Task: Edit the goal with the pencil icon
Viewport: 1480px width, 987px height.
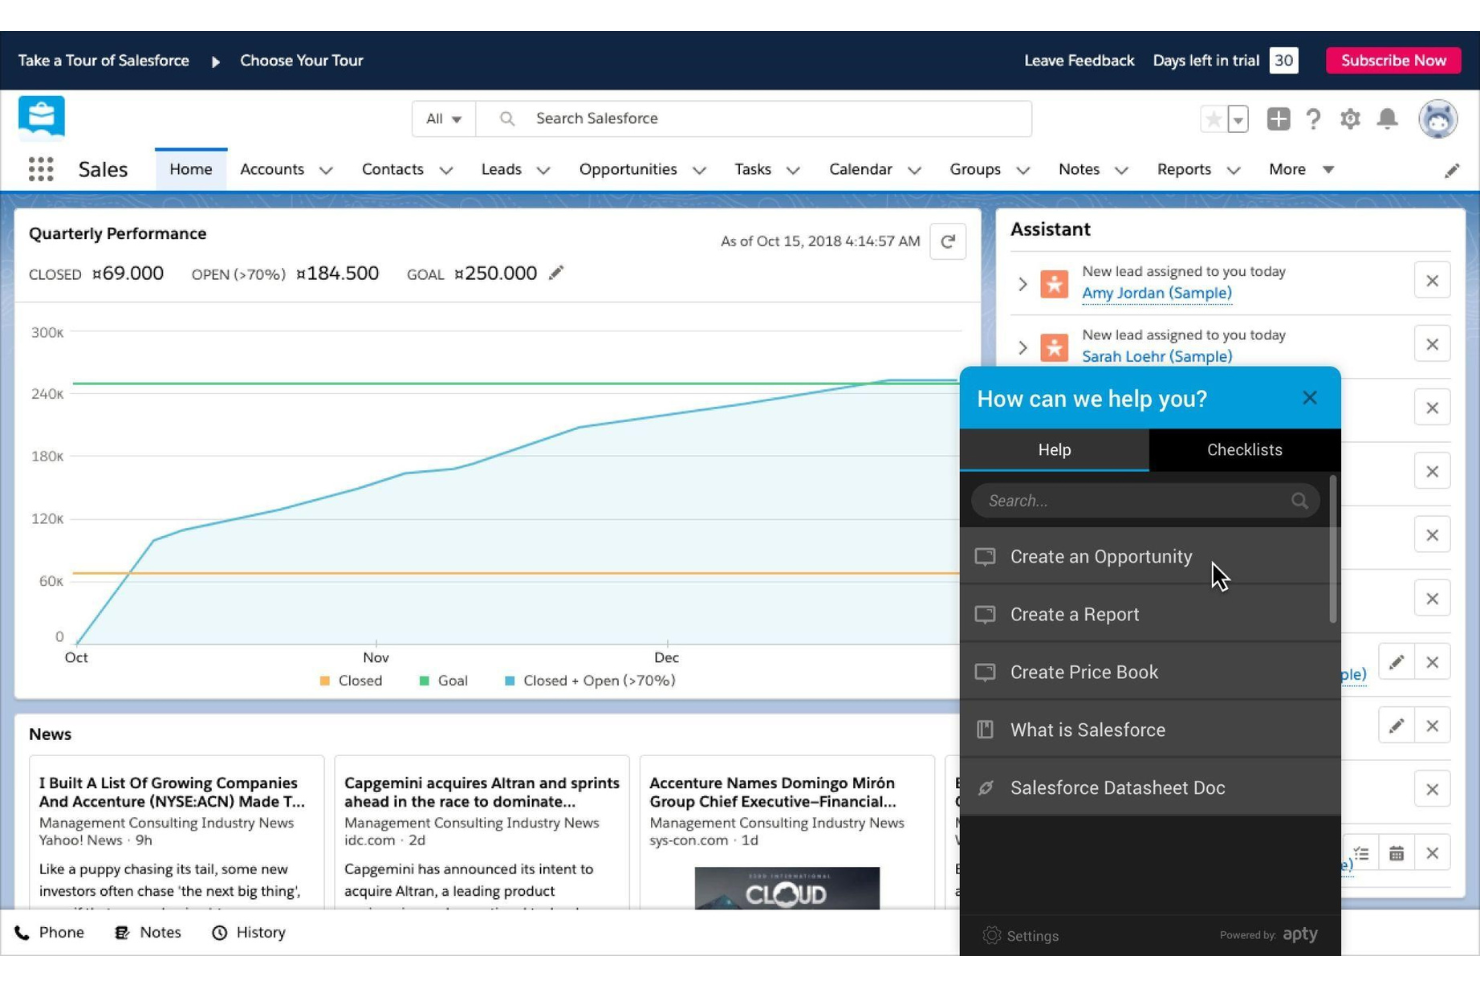Action: [556, 273]
